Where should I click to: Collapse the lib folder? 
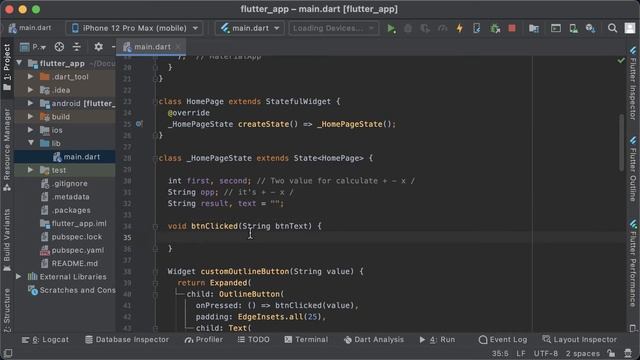coord(31,143)
